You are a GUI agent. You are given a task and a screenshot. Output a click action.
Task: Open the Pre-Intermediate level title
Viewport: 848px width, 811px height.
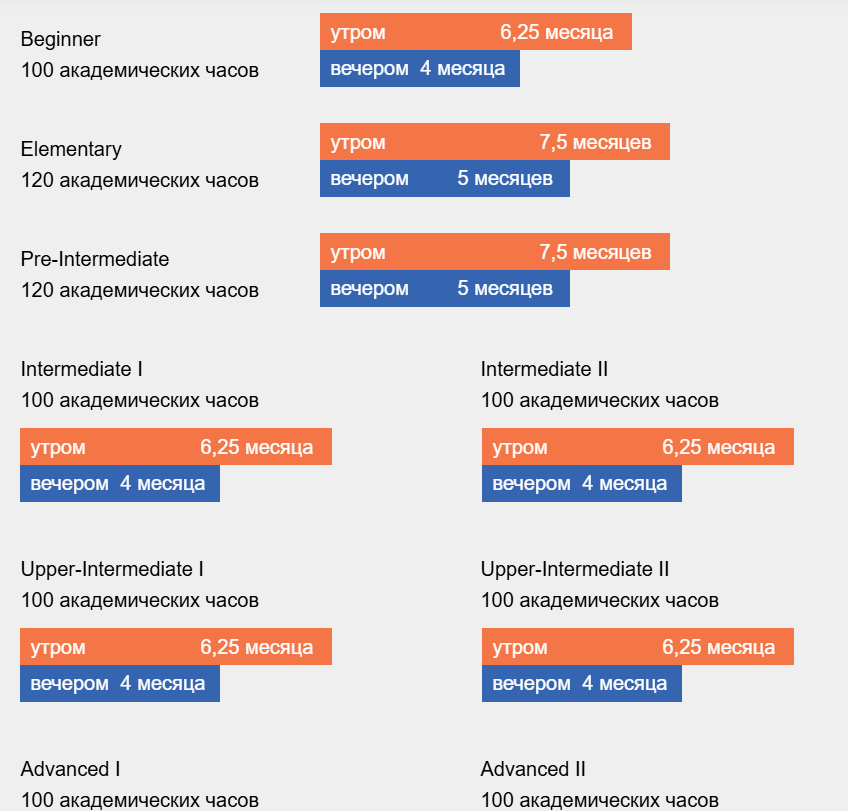[95, 259]
